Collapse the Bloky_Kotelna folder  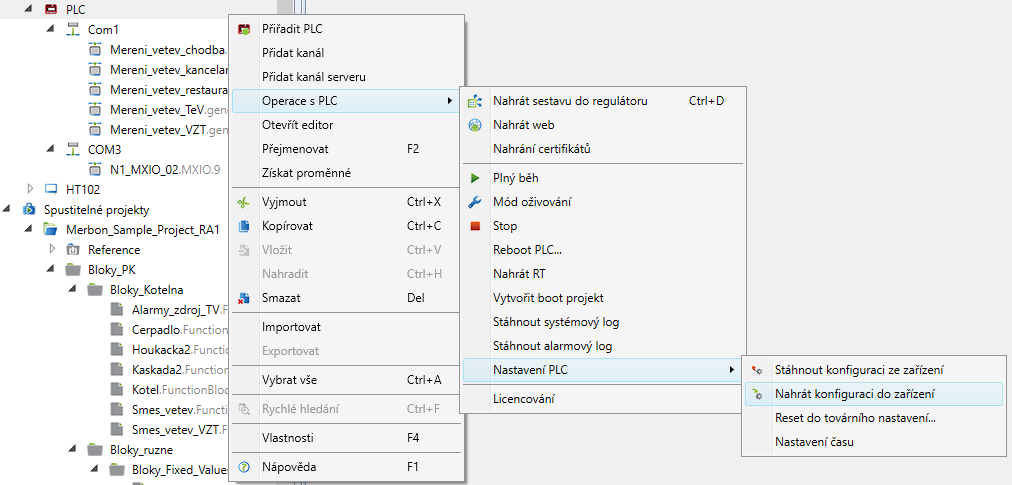[x=73, y=289]
